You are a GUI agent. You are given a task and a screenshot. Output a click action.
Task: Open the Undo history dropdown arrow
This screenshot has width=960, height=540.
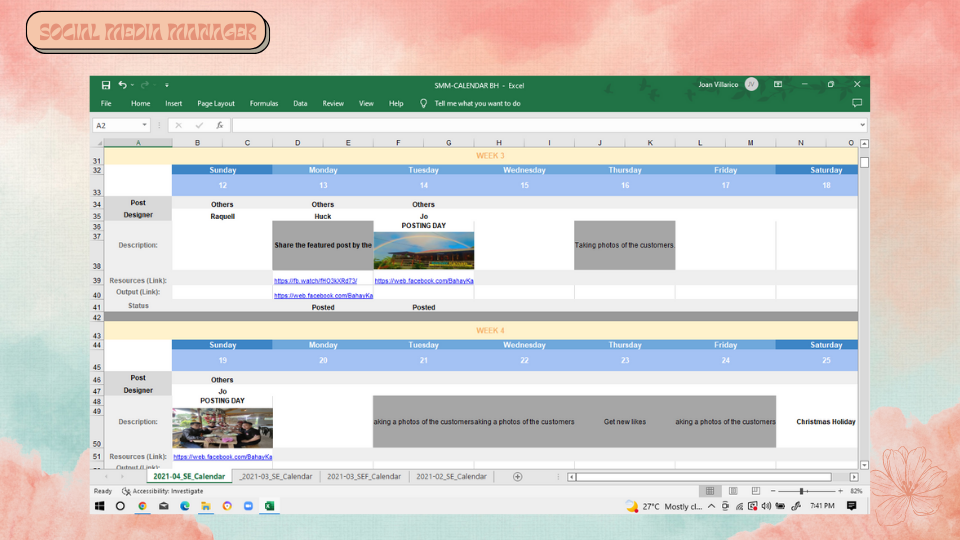[x=132, y=85]
